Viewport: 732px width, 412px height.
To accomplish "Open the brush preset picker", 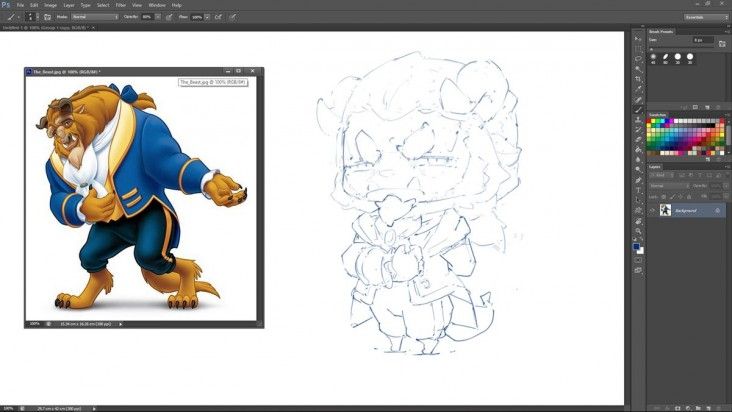I will pyautogui.click(x=31, y=17).
